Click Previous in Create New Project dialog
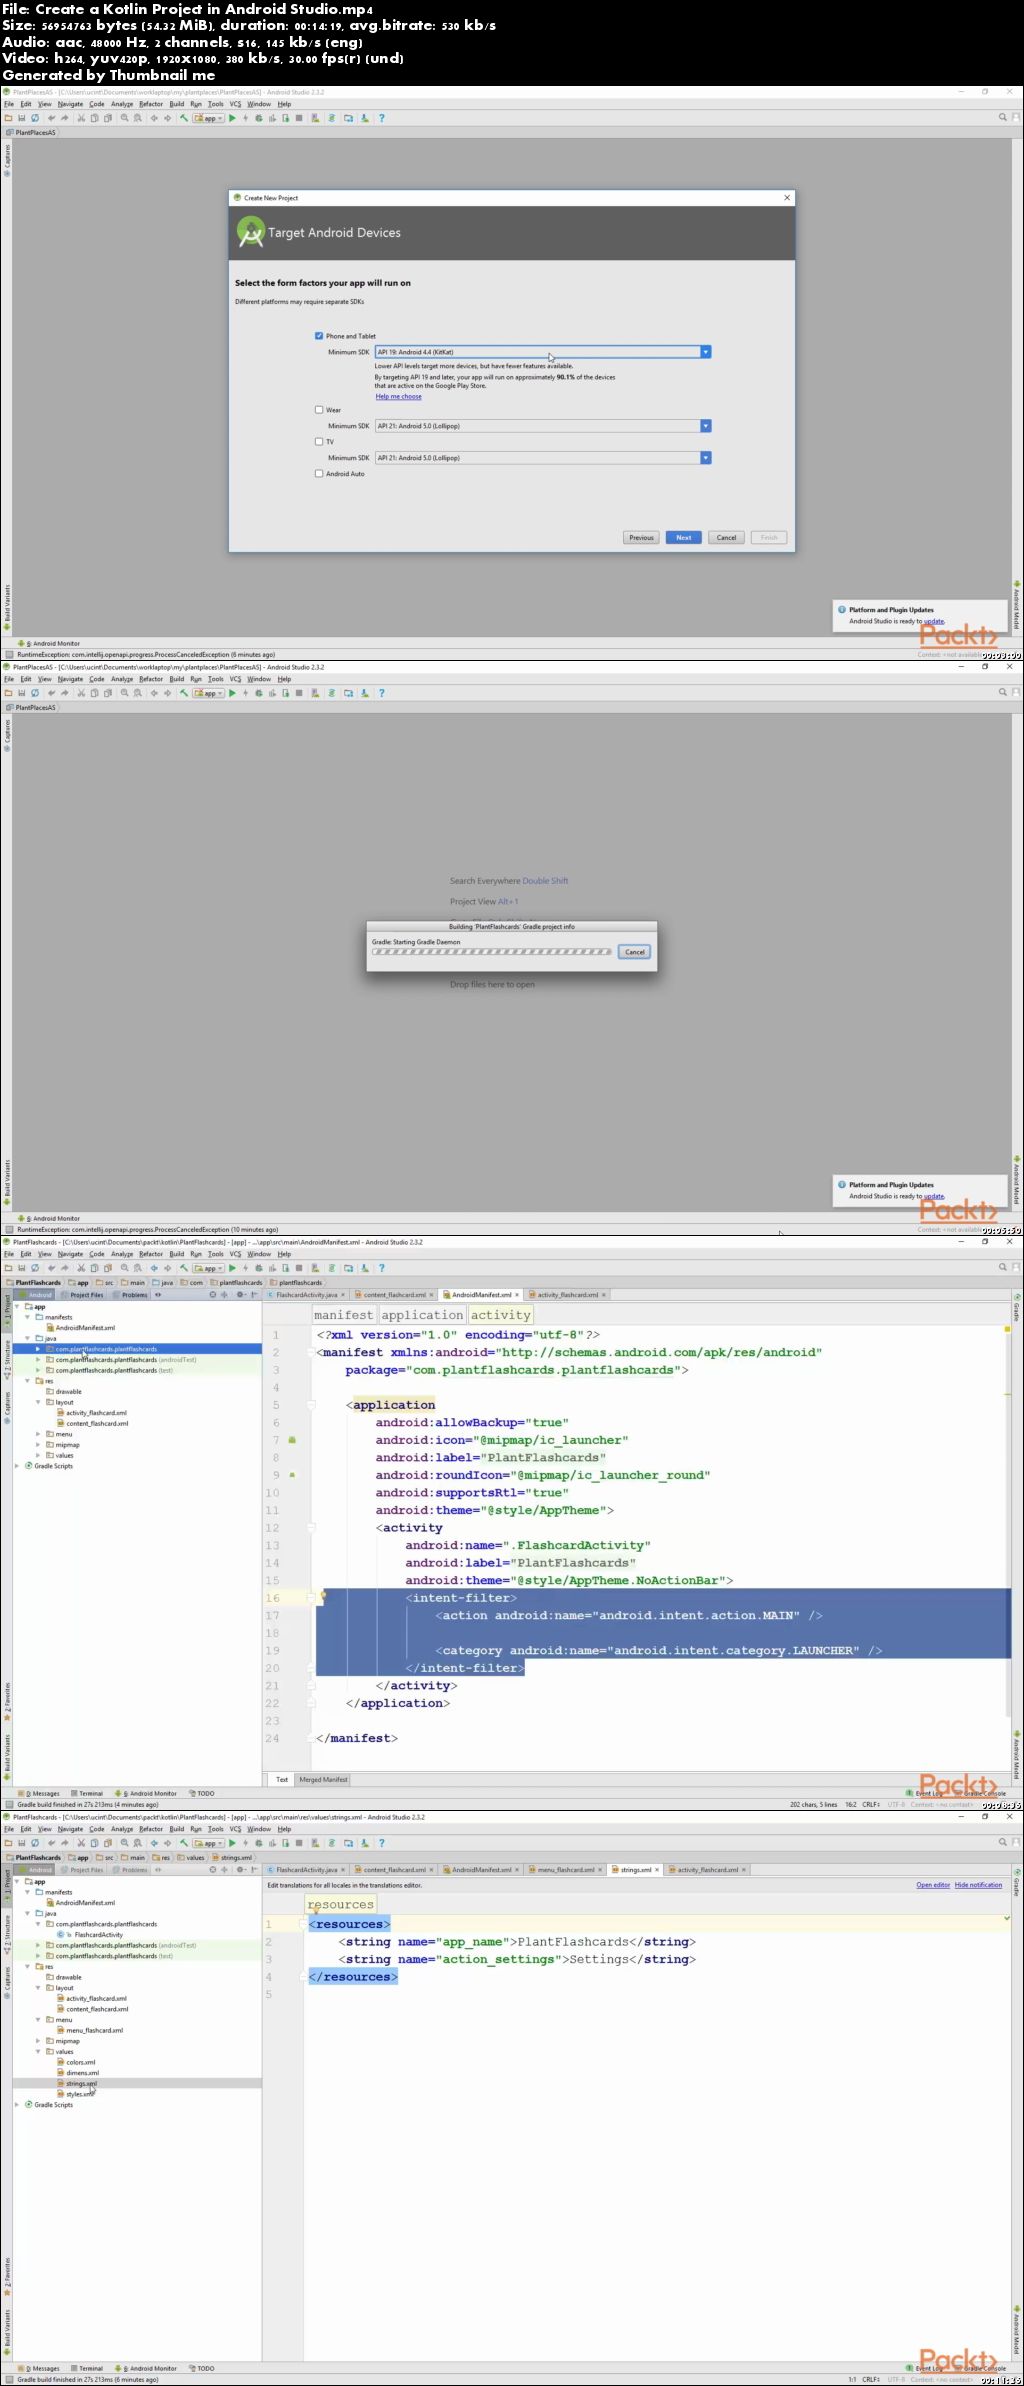Screen dimensions: 1024x2386 (x=641, y=537)
